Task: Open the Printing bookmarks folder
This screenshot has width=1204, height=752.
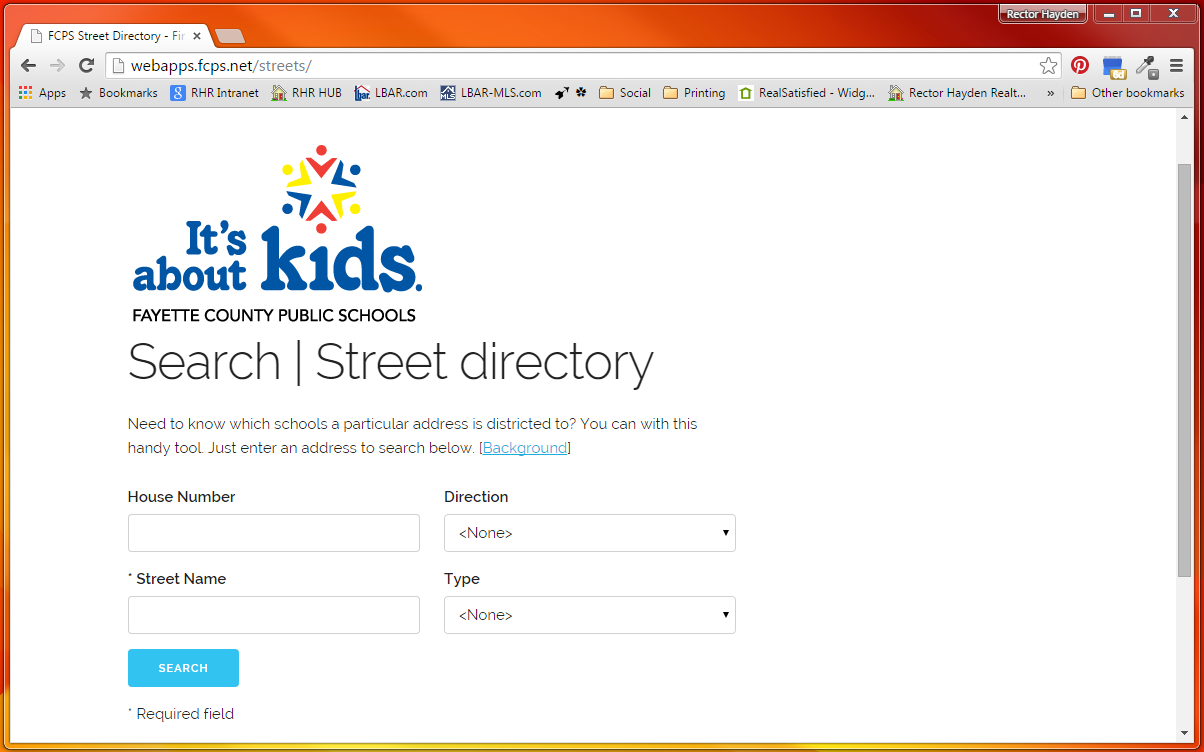Action: (694, 93)
